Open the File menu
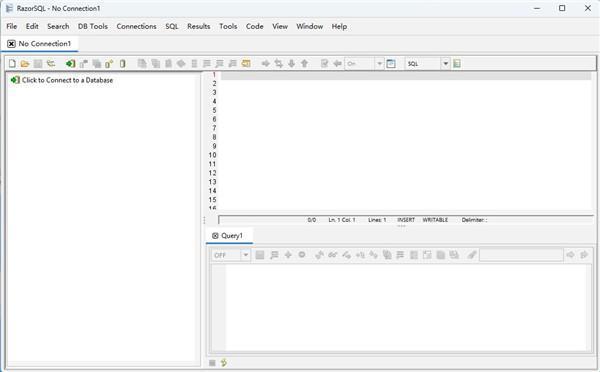600x372 pixels. pos(12,26)
